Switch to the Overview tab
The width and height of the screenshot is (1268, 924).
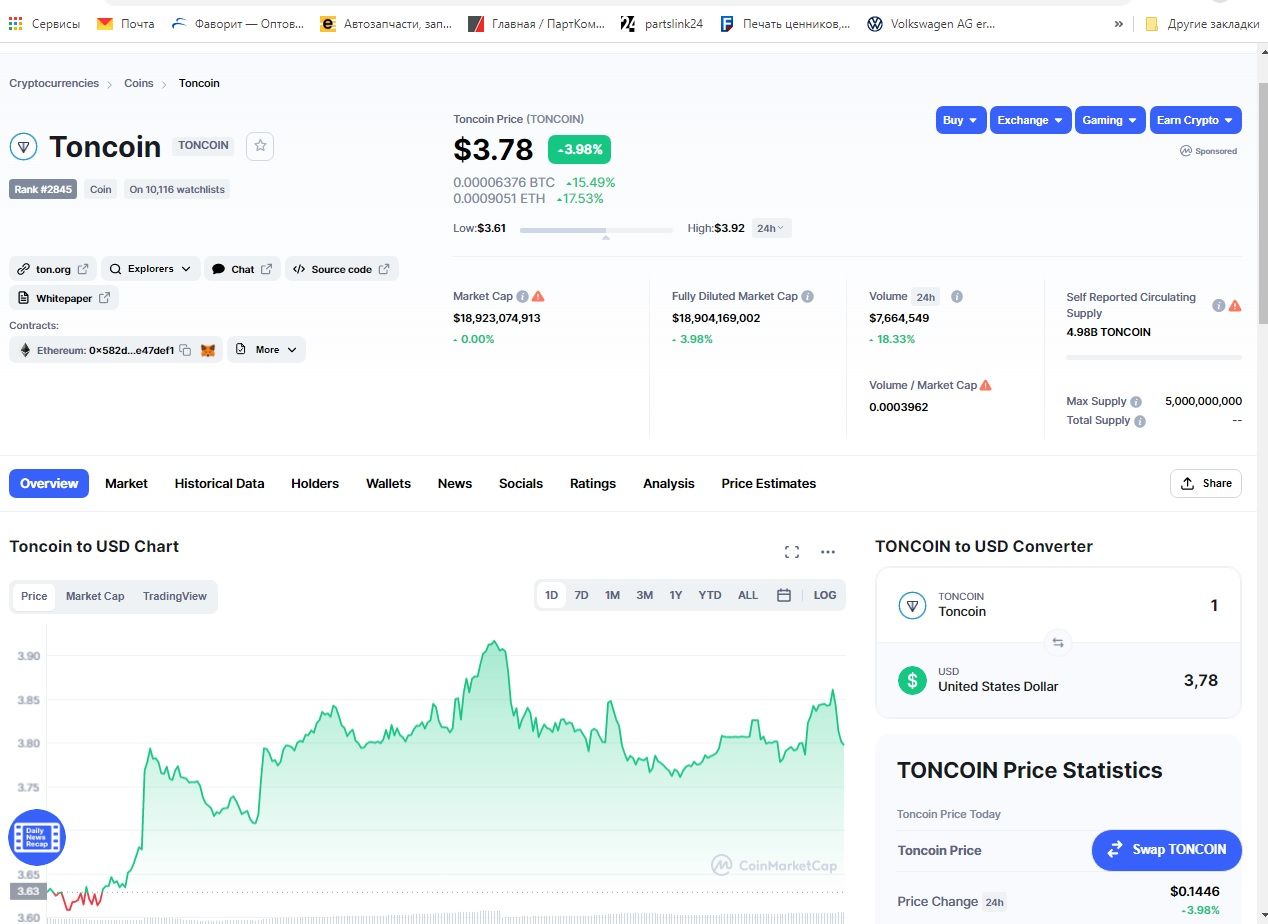coord(49,483)
